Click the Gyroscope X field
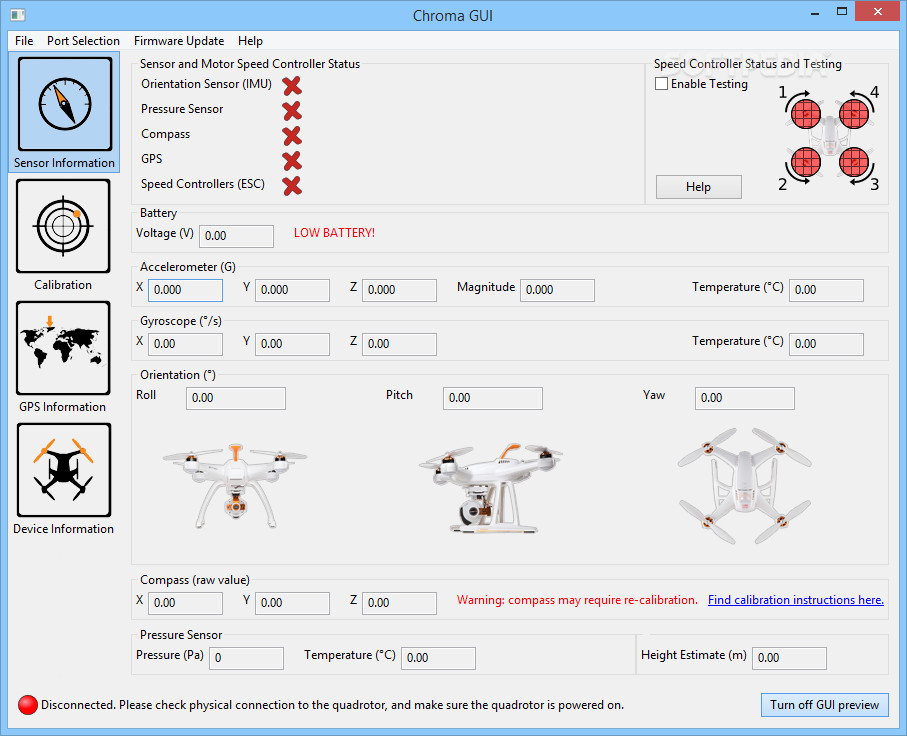 (x=185, y=344)
